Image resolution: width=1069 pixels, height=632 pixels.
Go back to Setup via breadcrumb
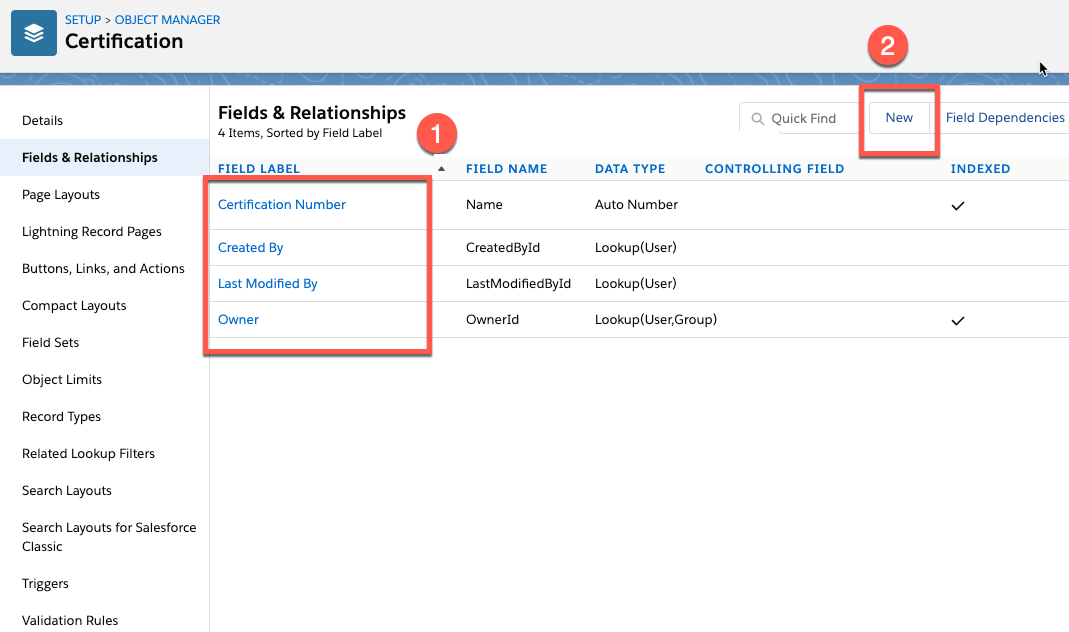tap(81, 18)
